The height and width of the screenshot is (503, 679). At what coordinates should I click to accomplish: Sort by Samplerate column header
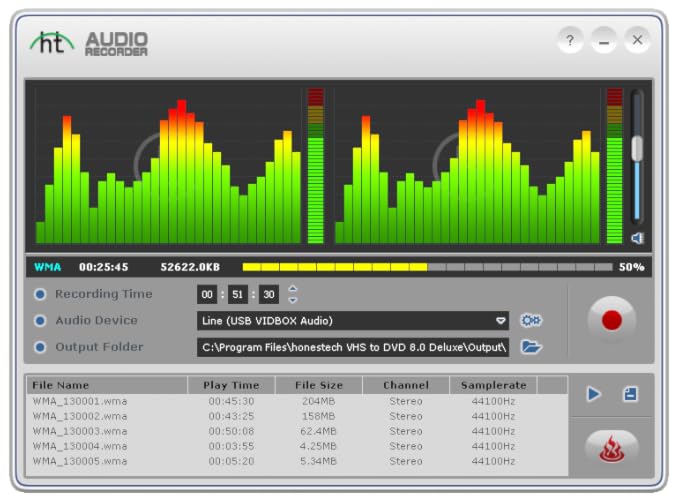coord(493,385)
